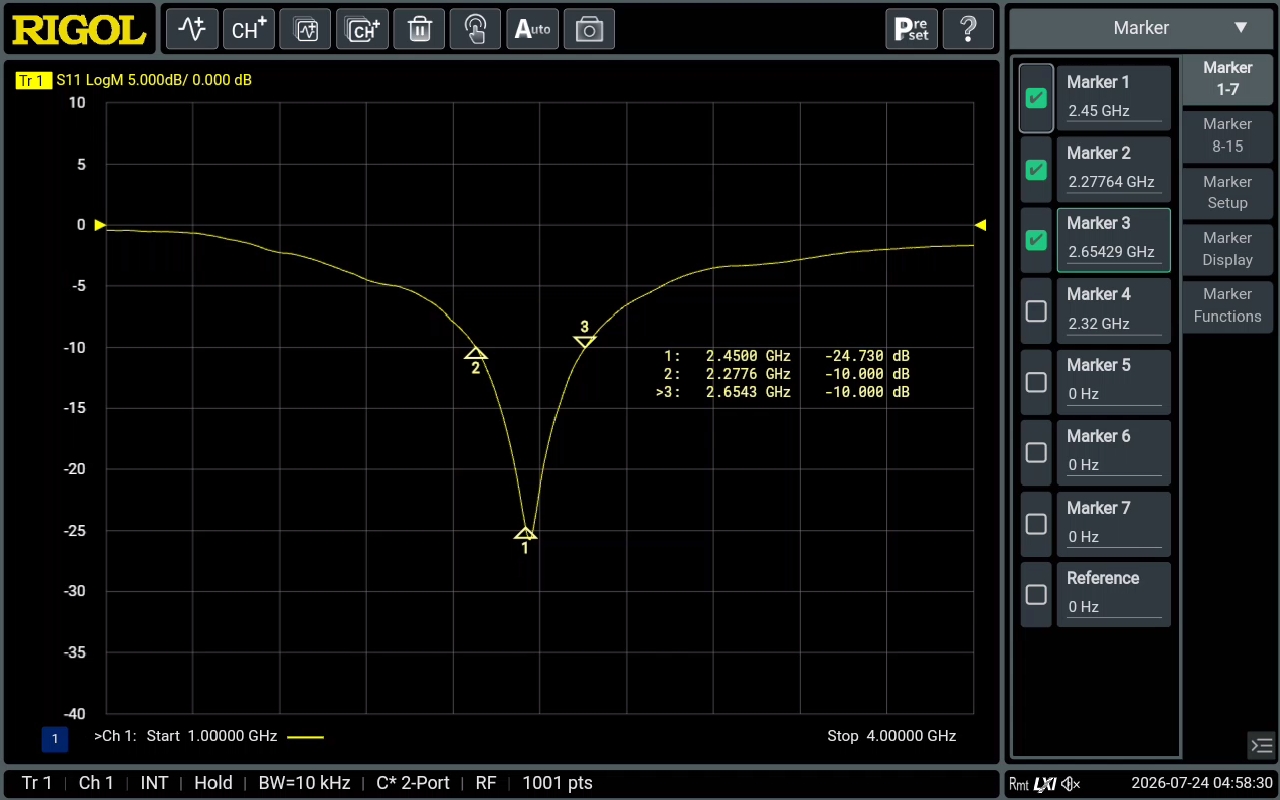Click the BW=10 kHz status entry

coord(304,783)
